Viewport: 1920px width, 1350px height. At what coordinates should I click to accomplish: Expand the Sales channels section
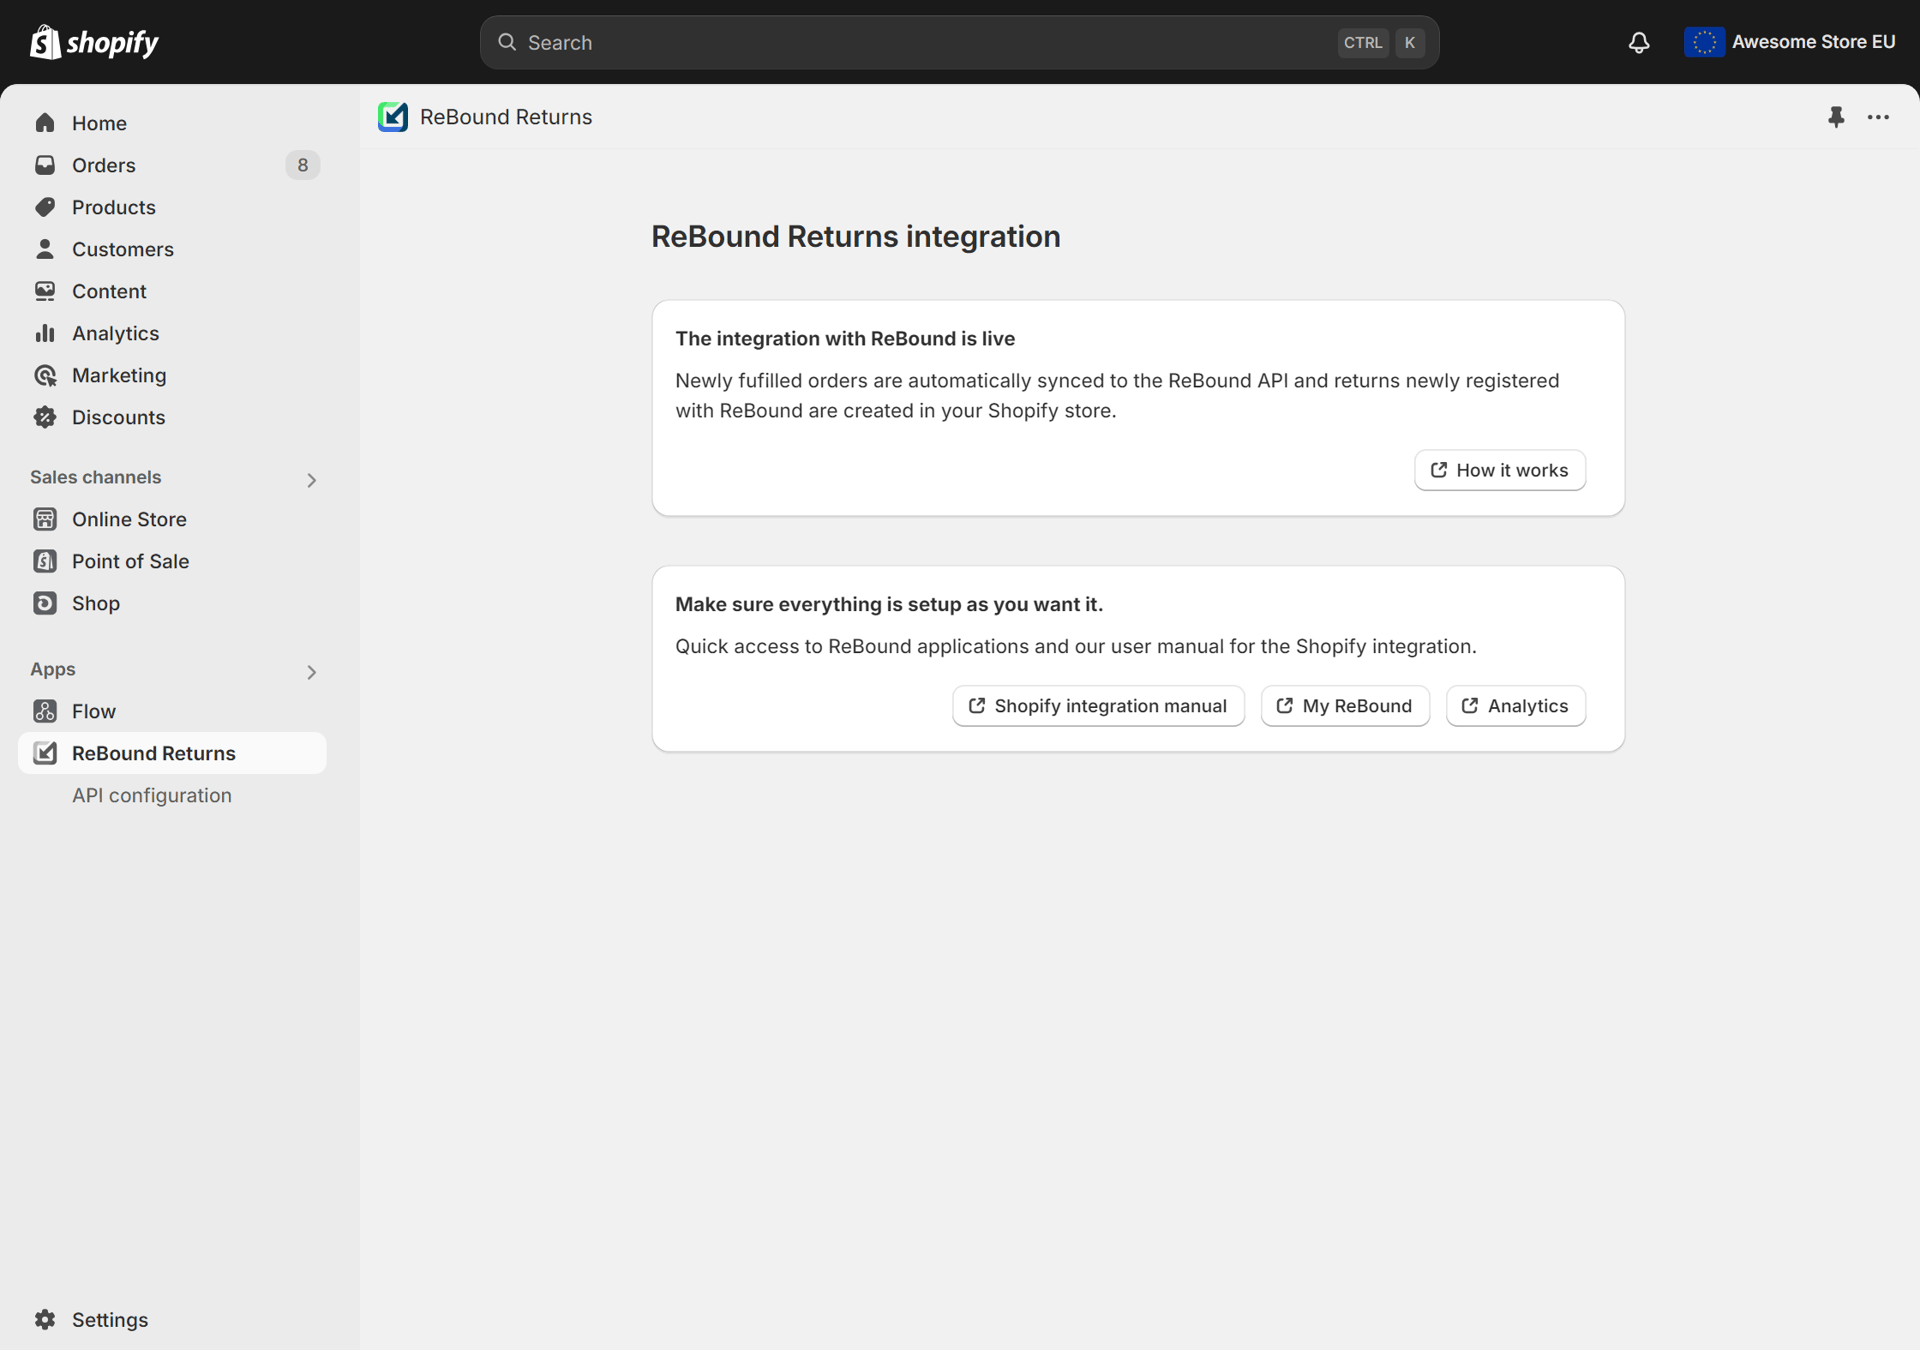point(311,480)
